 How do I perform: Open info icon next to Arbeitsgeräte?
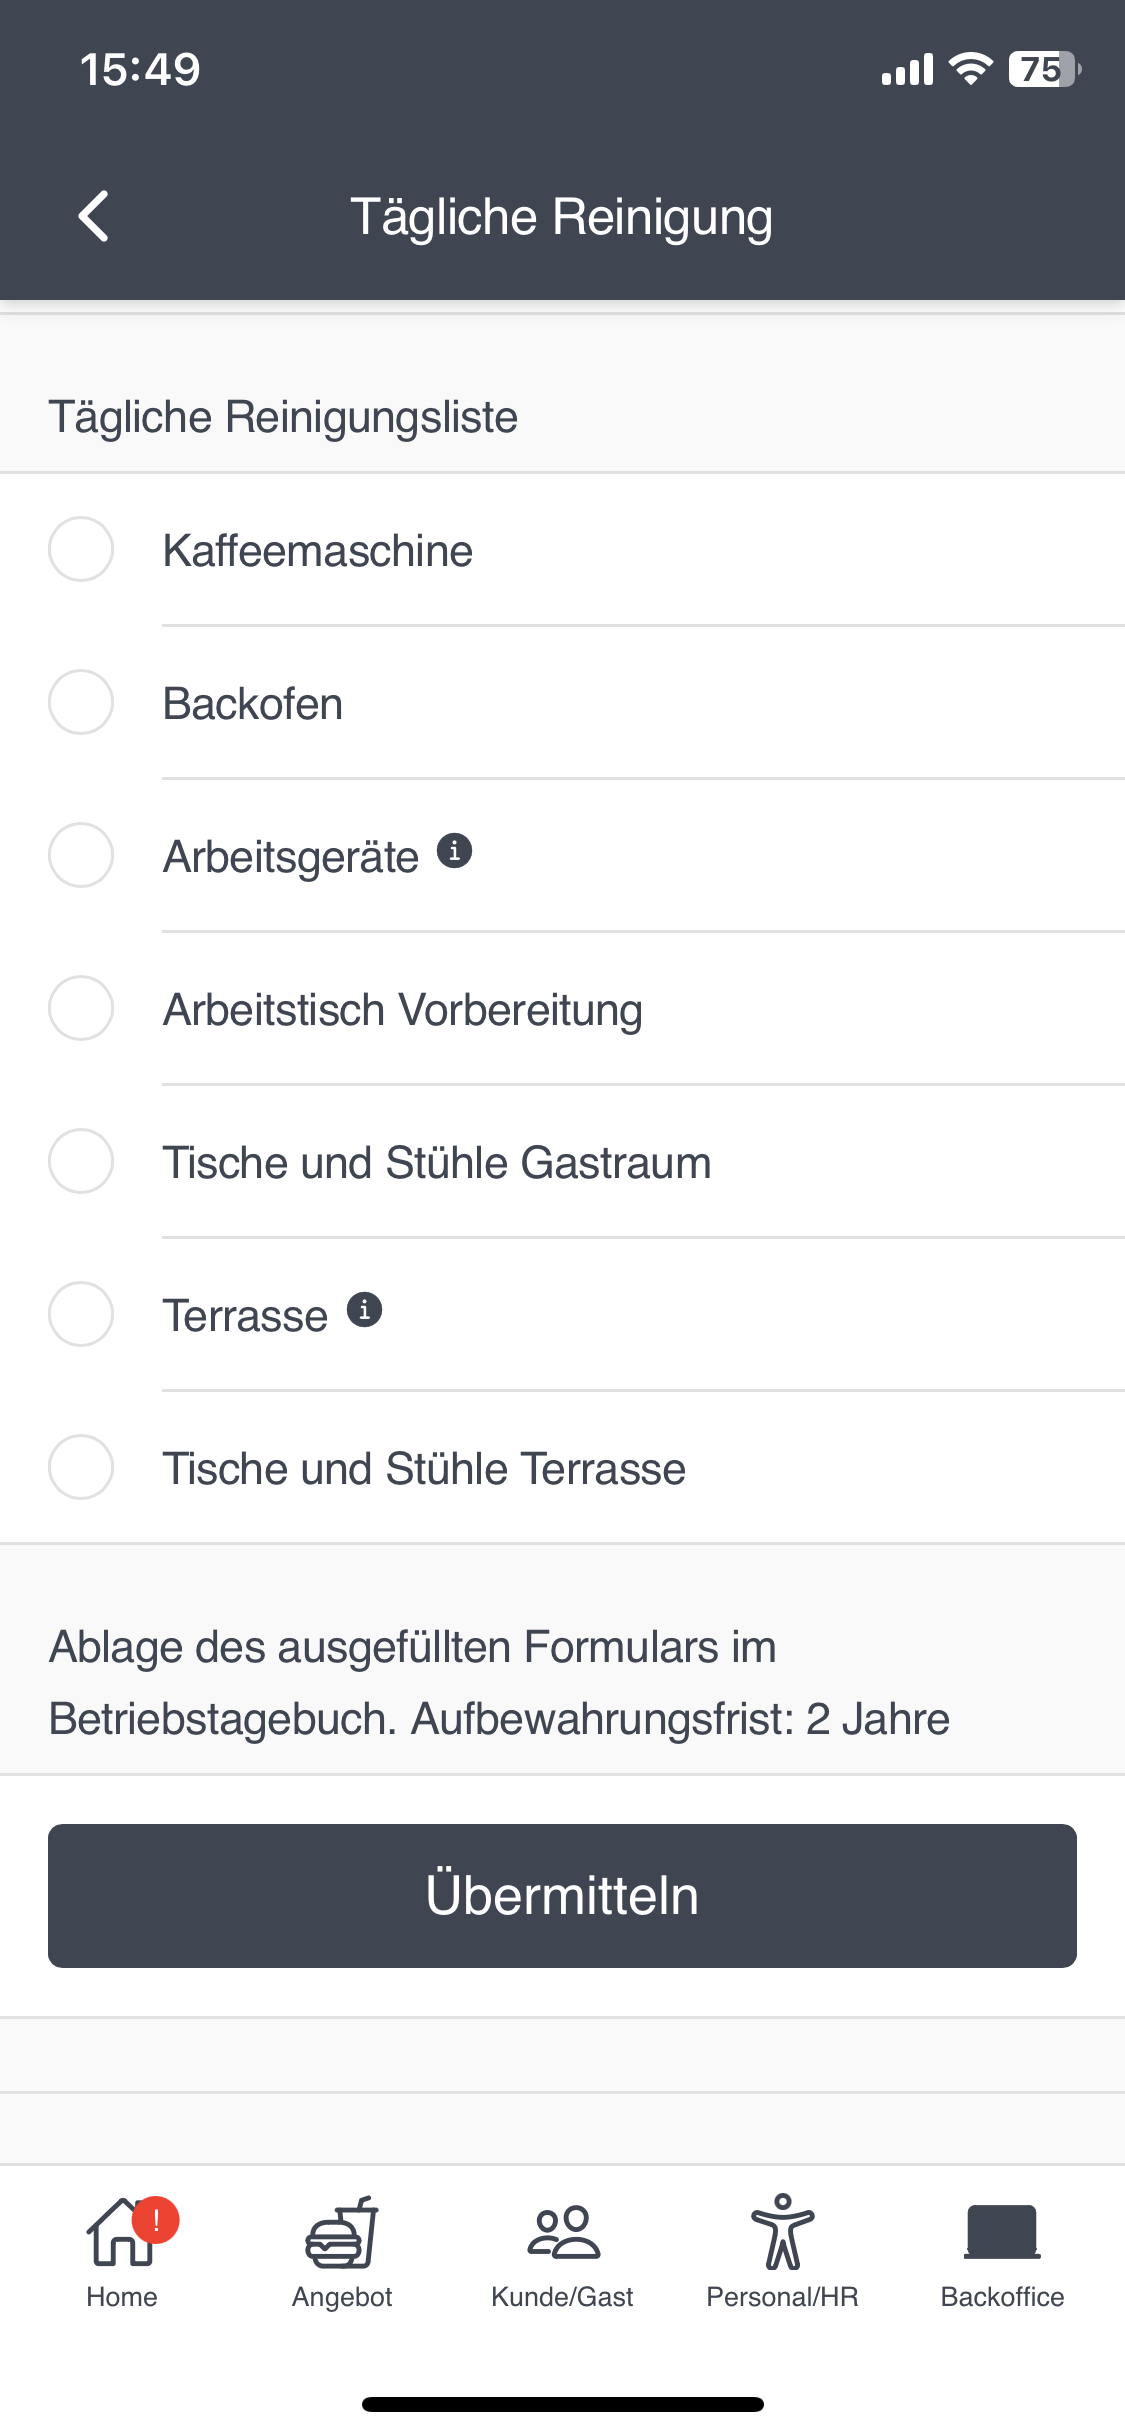tap(455, 851)
